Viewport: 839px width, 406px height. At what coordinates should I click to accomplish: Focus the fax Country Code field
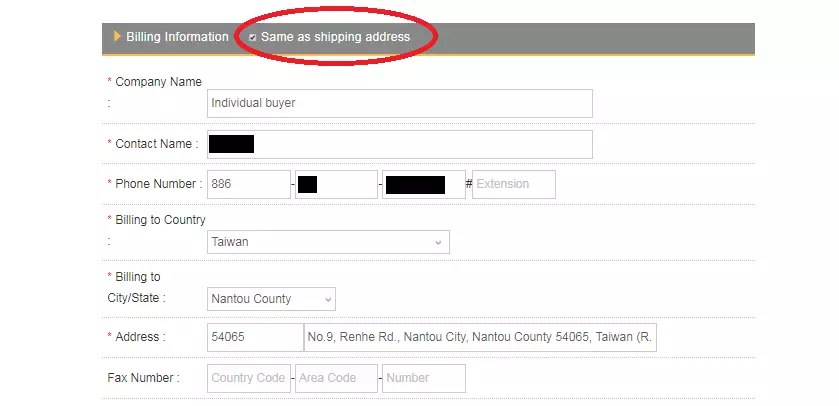pyautogui.click(x=248, y=378)
